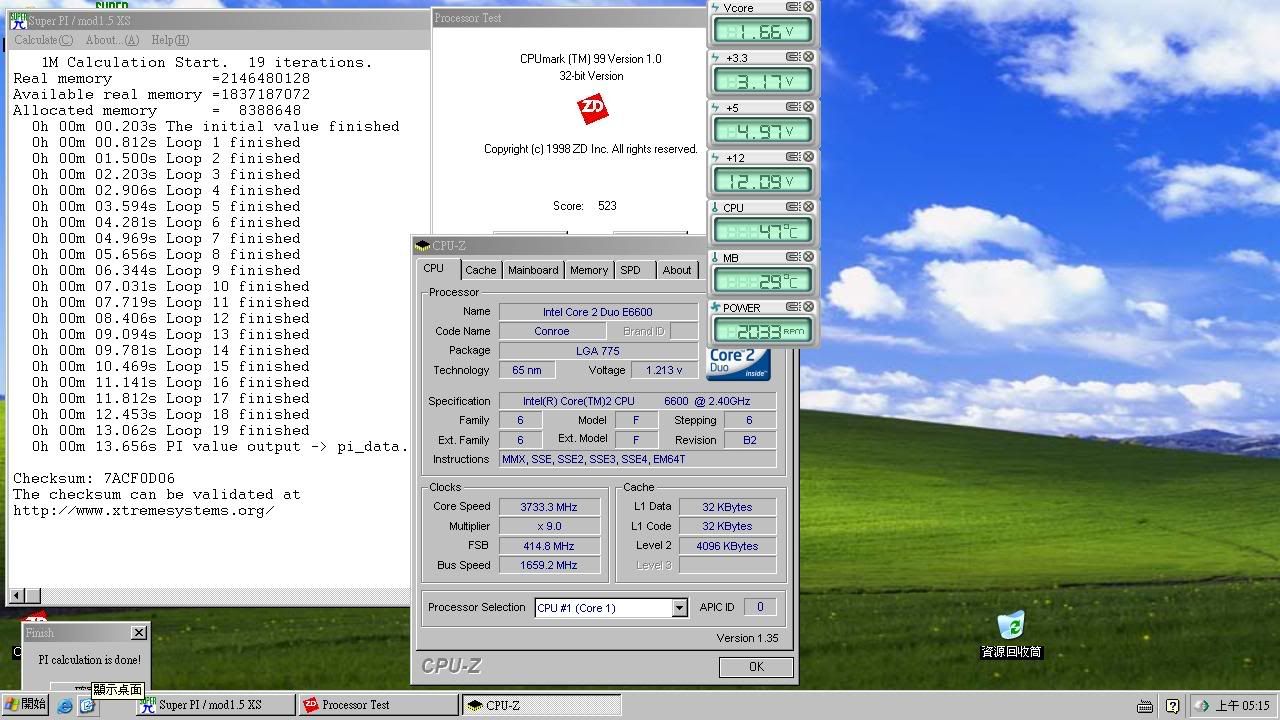Image resolution: width=1280 pixels, height=720 pixels.
Task: Close the CPU temperature widget
Action: pyautogui.click(x=808, y=207)
